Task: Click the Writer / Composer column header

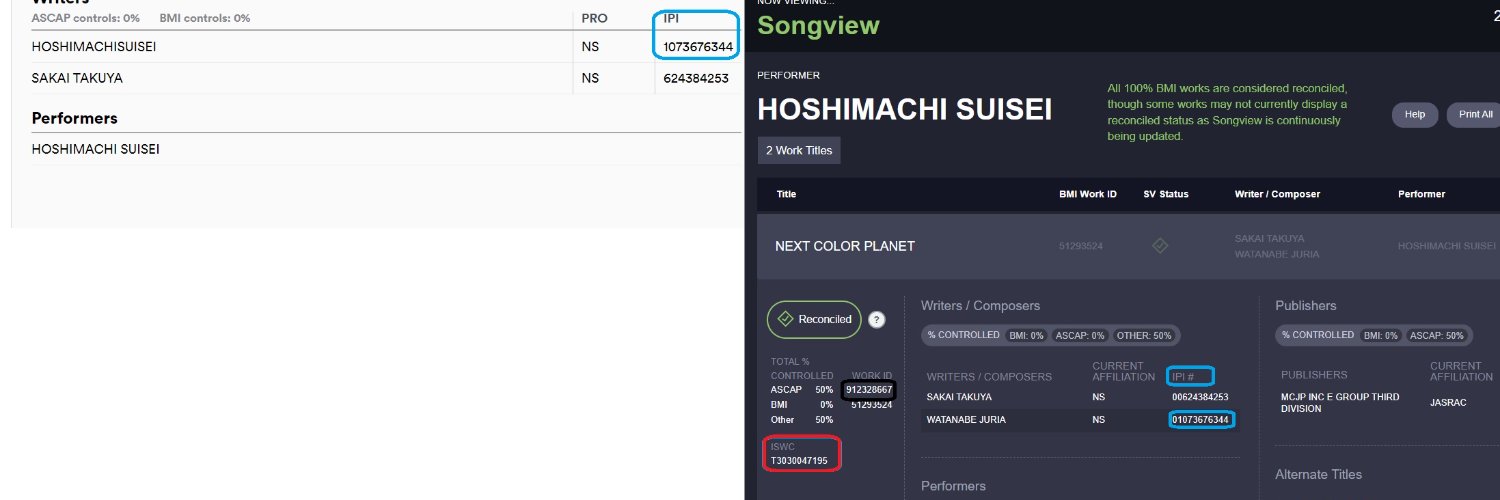Action: (1278, 194)
